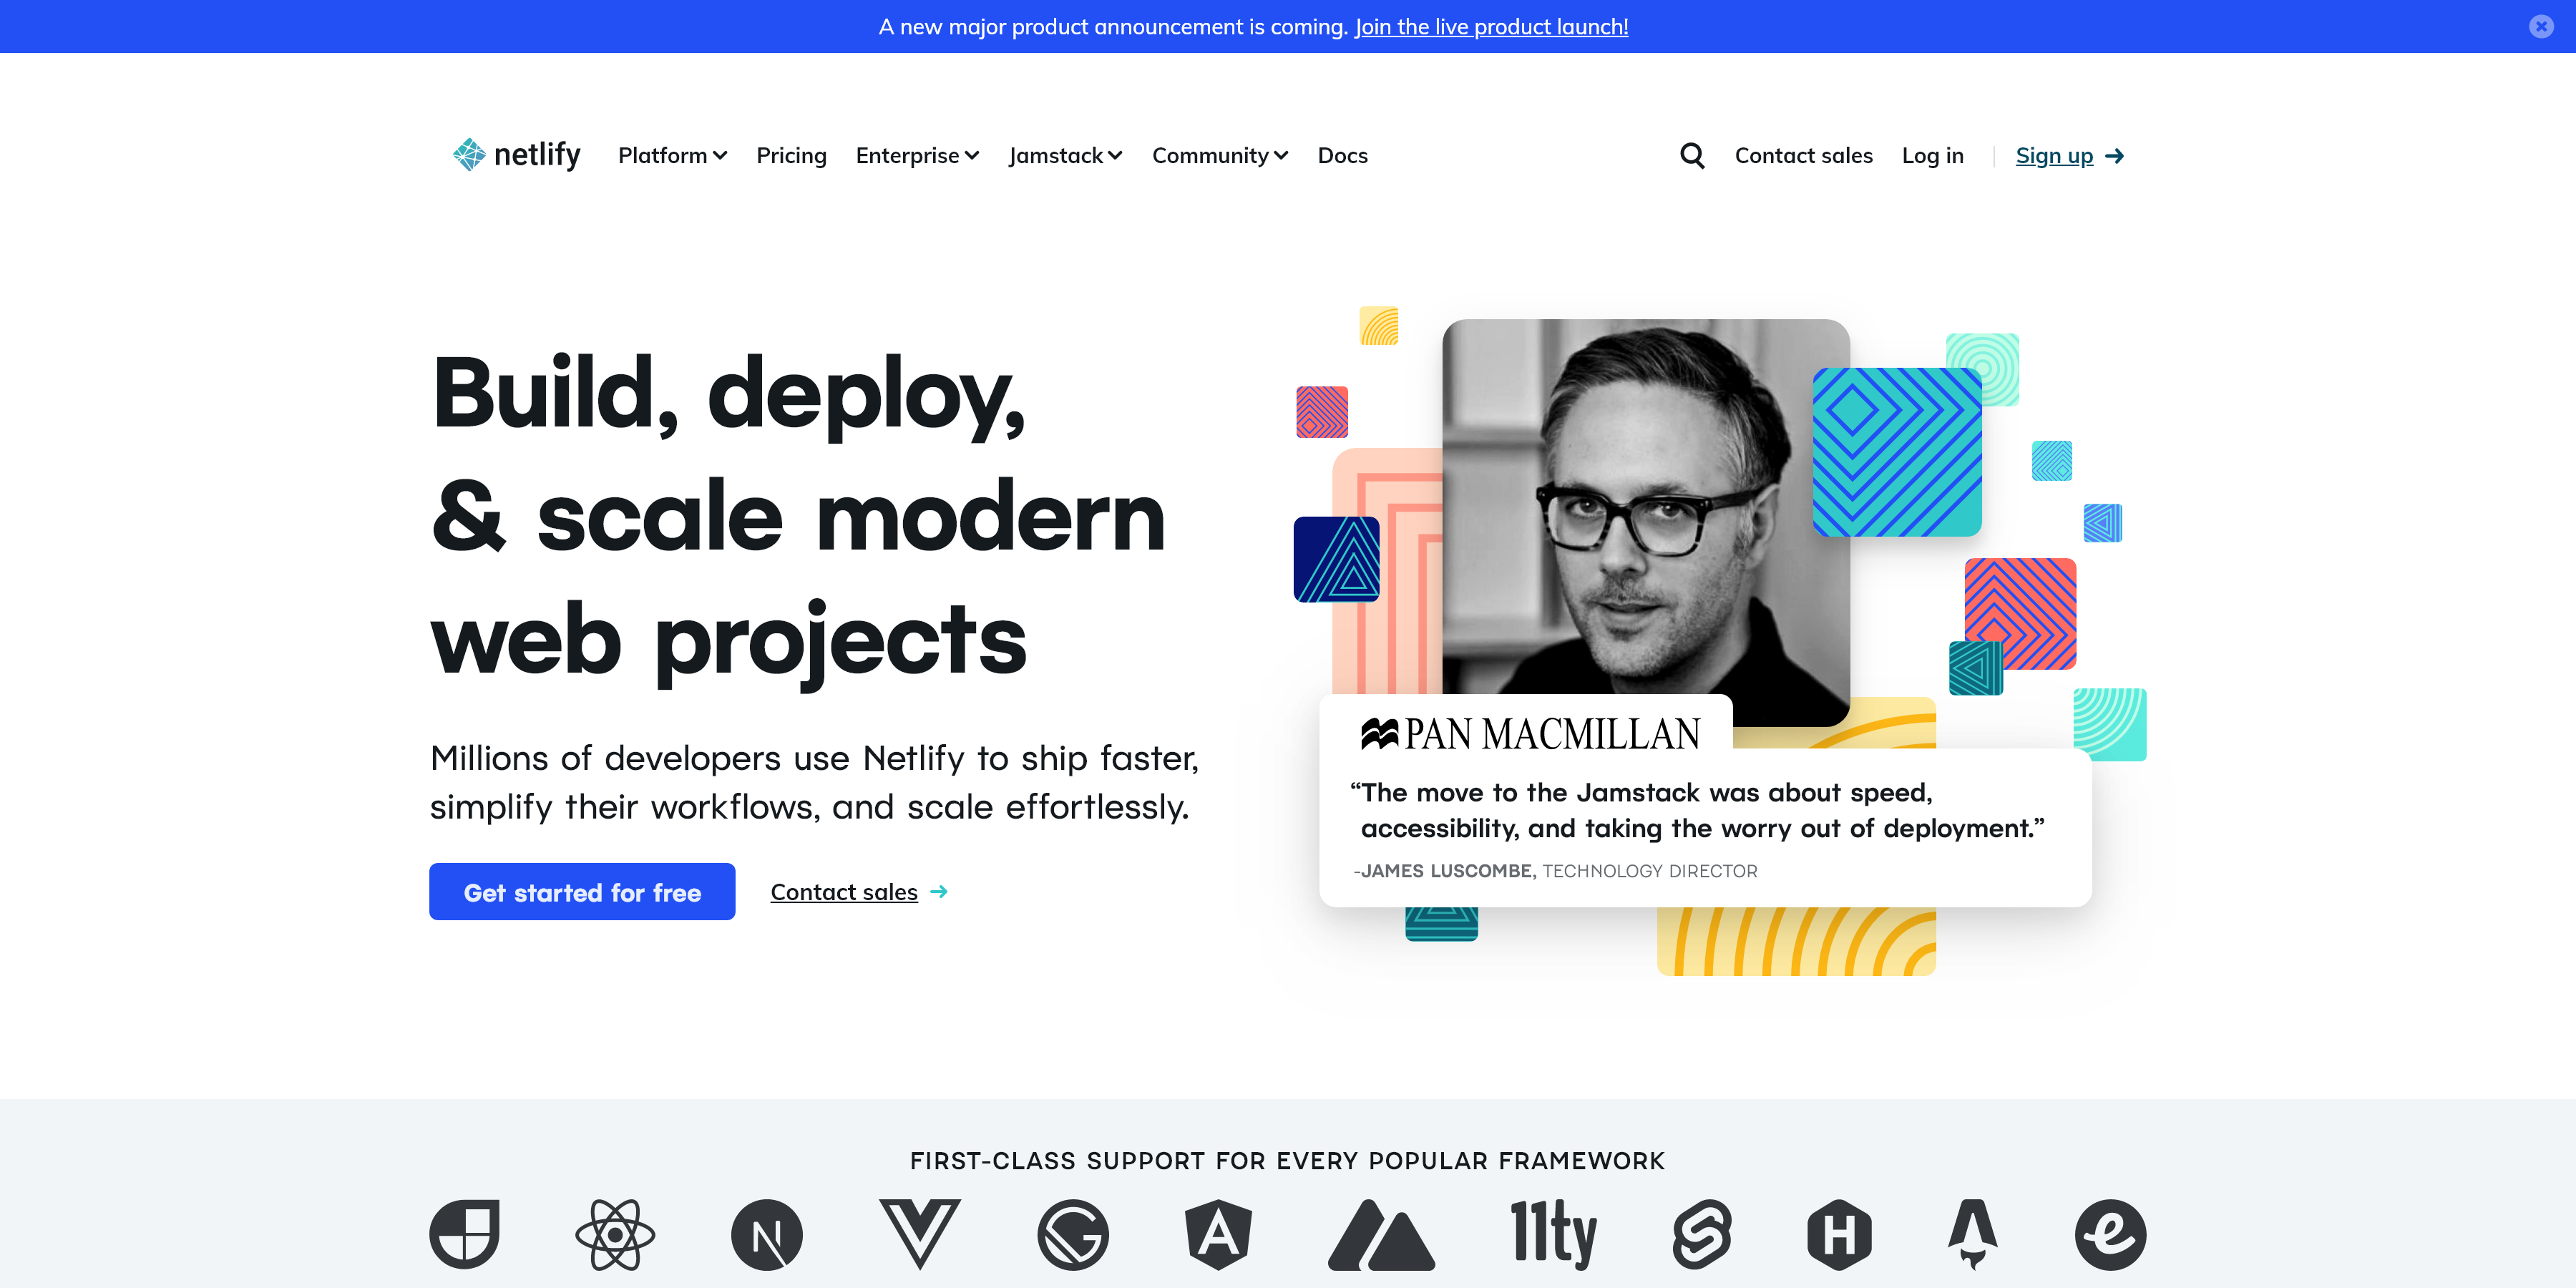Click the Pan Macmillan logo
The width and height of the screenshot is (2576, 1288).
(1530, 734)
